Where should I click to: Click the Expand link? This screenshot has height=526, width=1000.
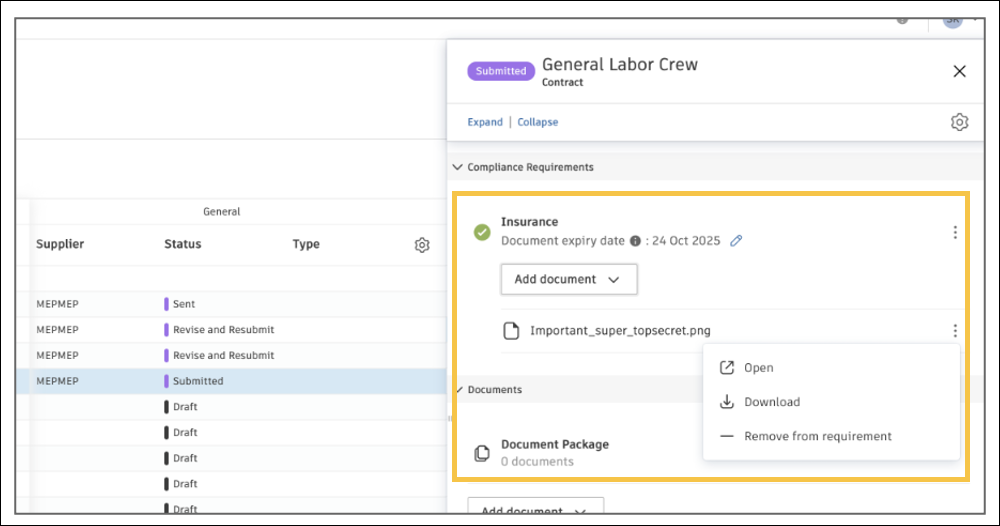pyautogui.click(x=485, y=122)
